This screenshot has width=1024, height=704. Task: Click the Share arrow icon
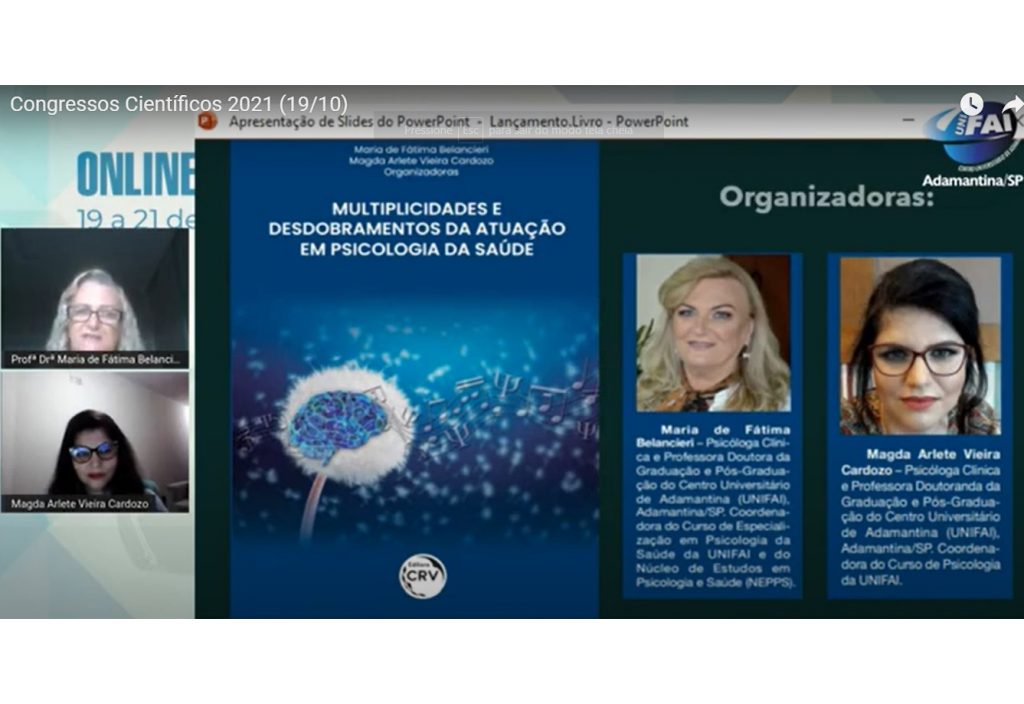point(1012,104)
